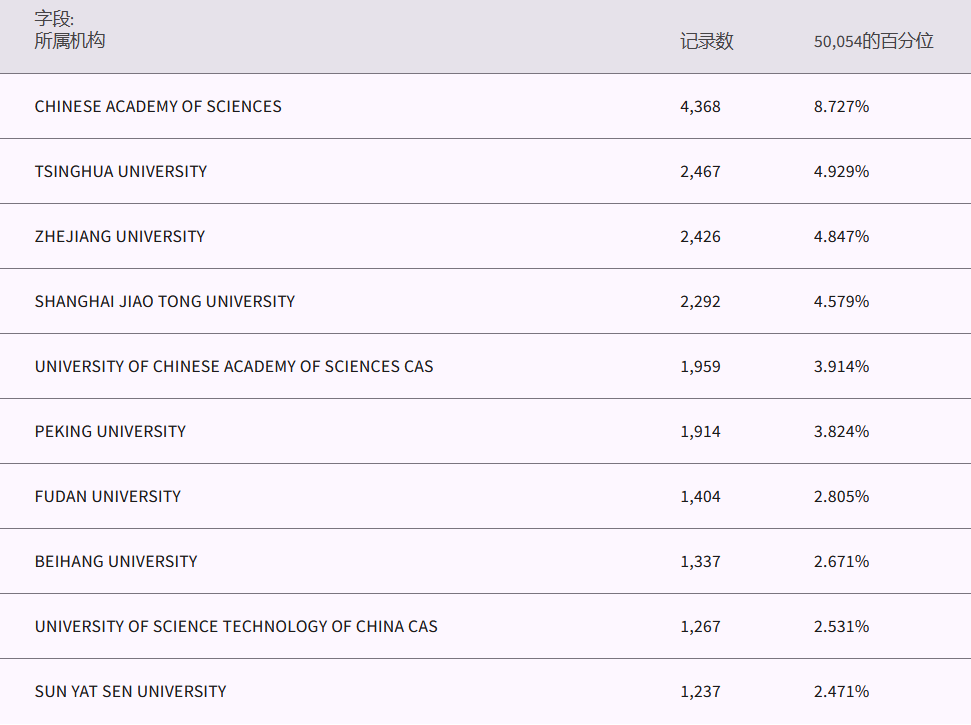Open the Zhejiang University entry
Image resolution: width=971 pixels, height=725 pixels.
[x=120, y=237]
